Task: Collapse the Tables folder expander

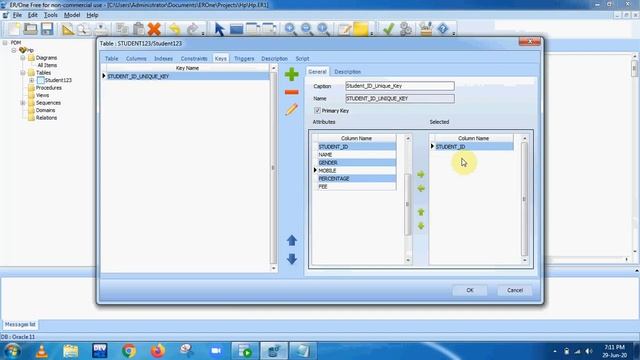Action: point(23,73)
